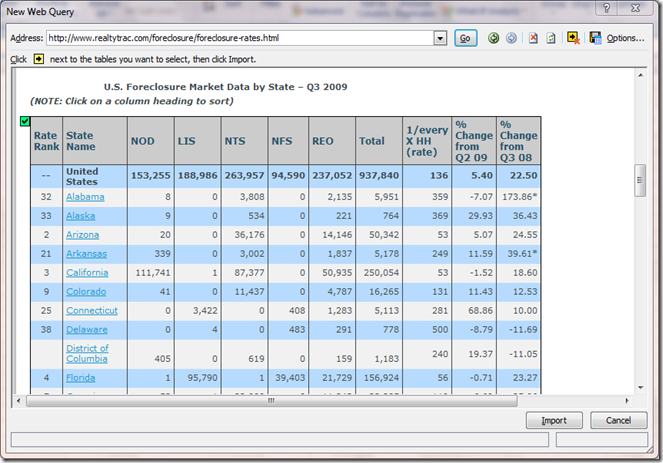This screenshot has width=663, height=463.
Task: Click Connecticut's 68.86 change value
Action: 480,311
